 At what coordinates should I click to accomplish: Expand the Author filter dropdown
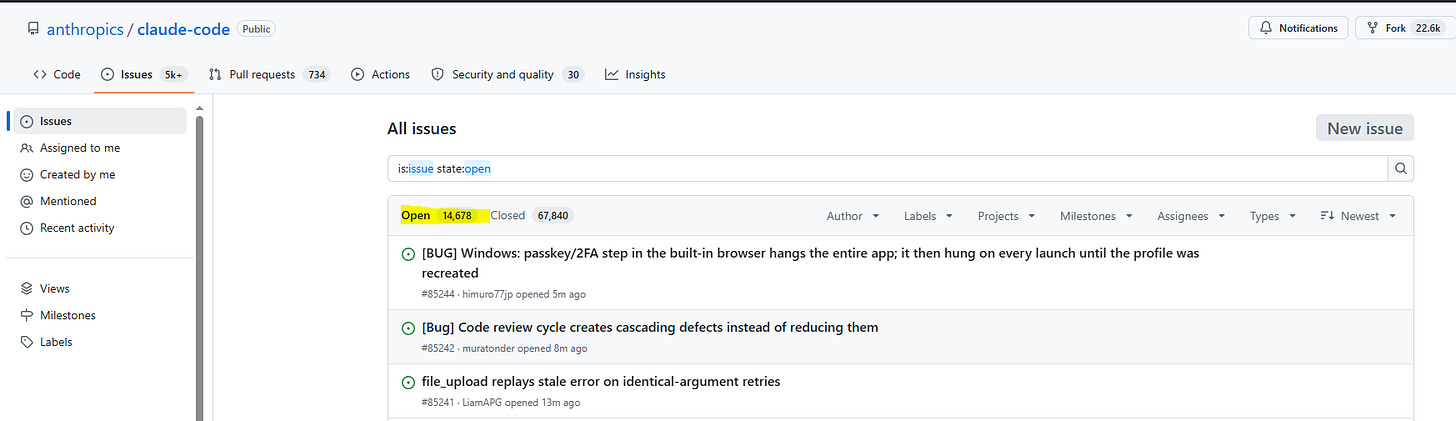click(853, 216)
